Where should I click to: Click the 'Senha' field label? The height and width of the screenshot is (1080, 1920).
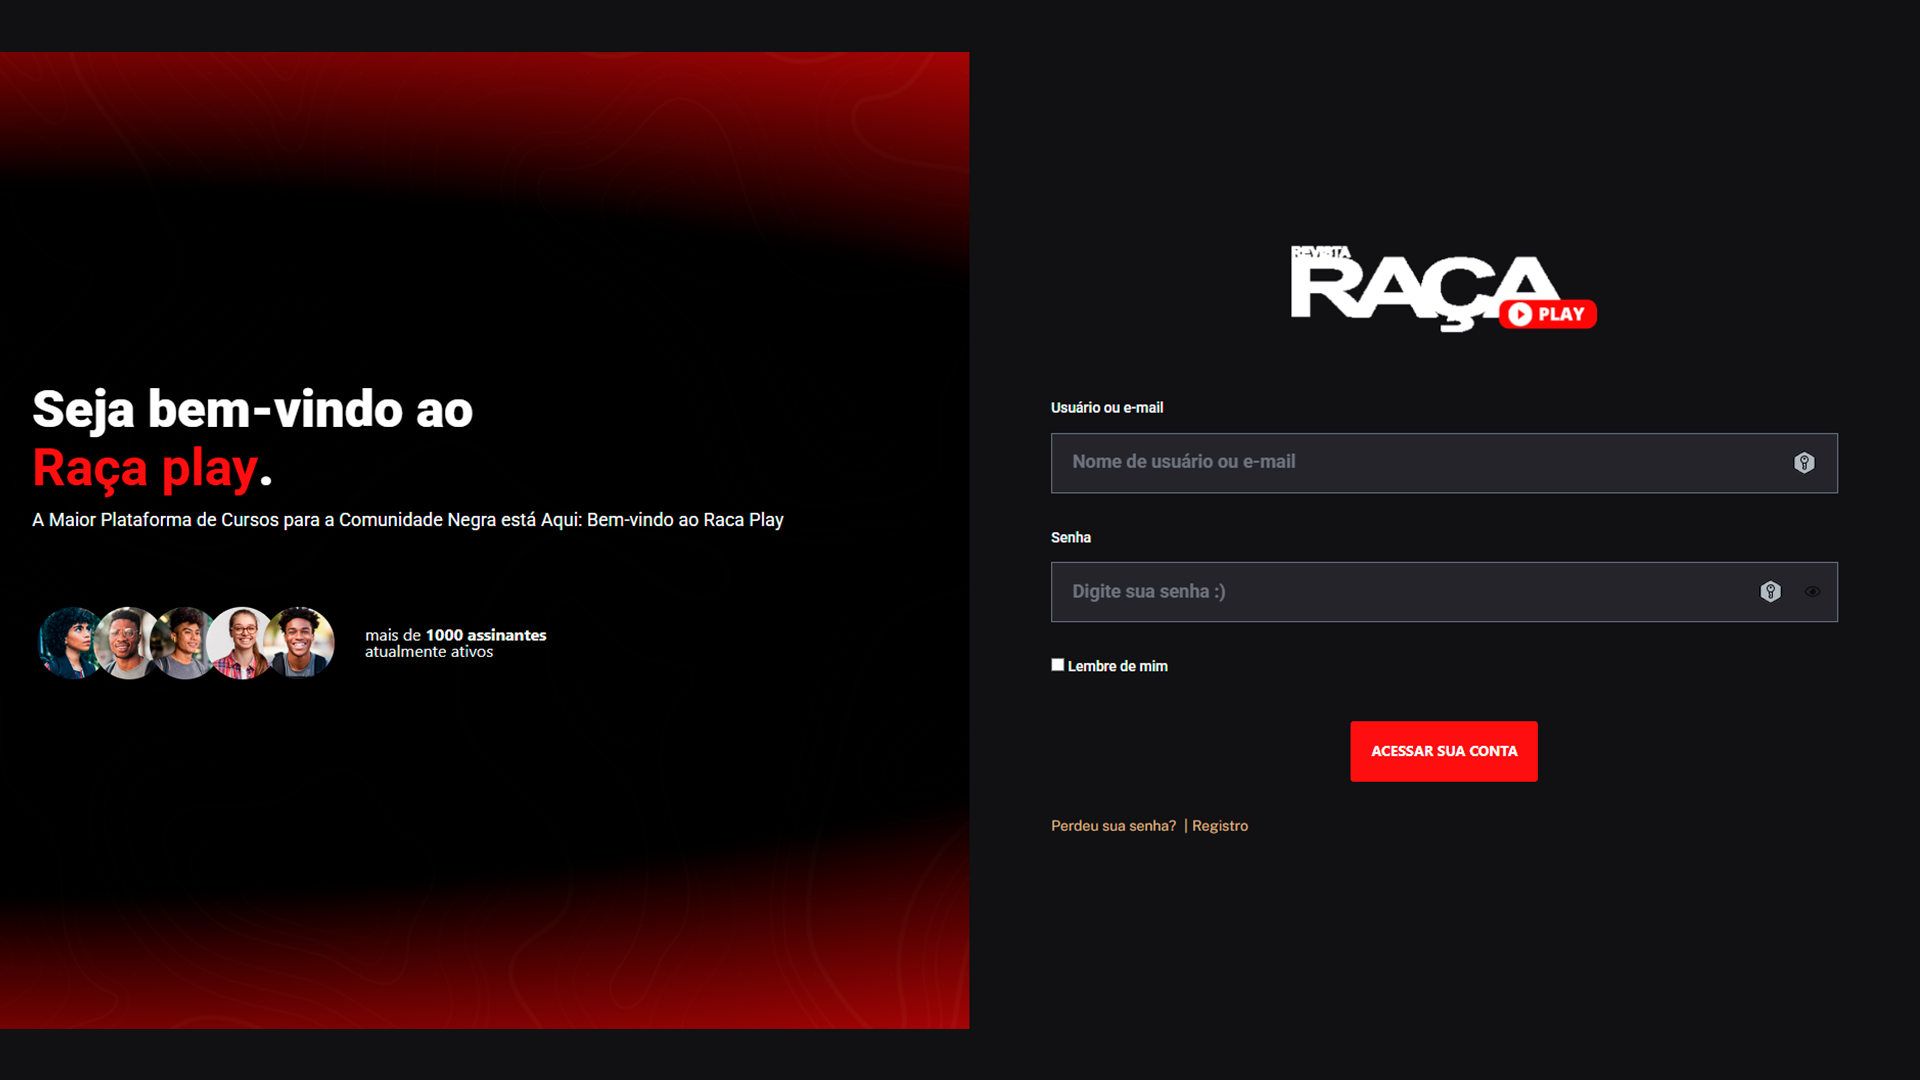pos(1071,538)
